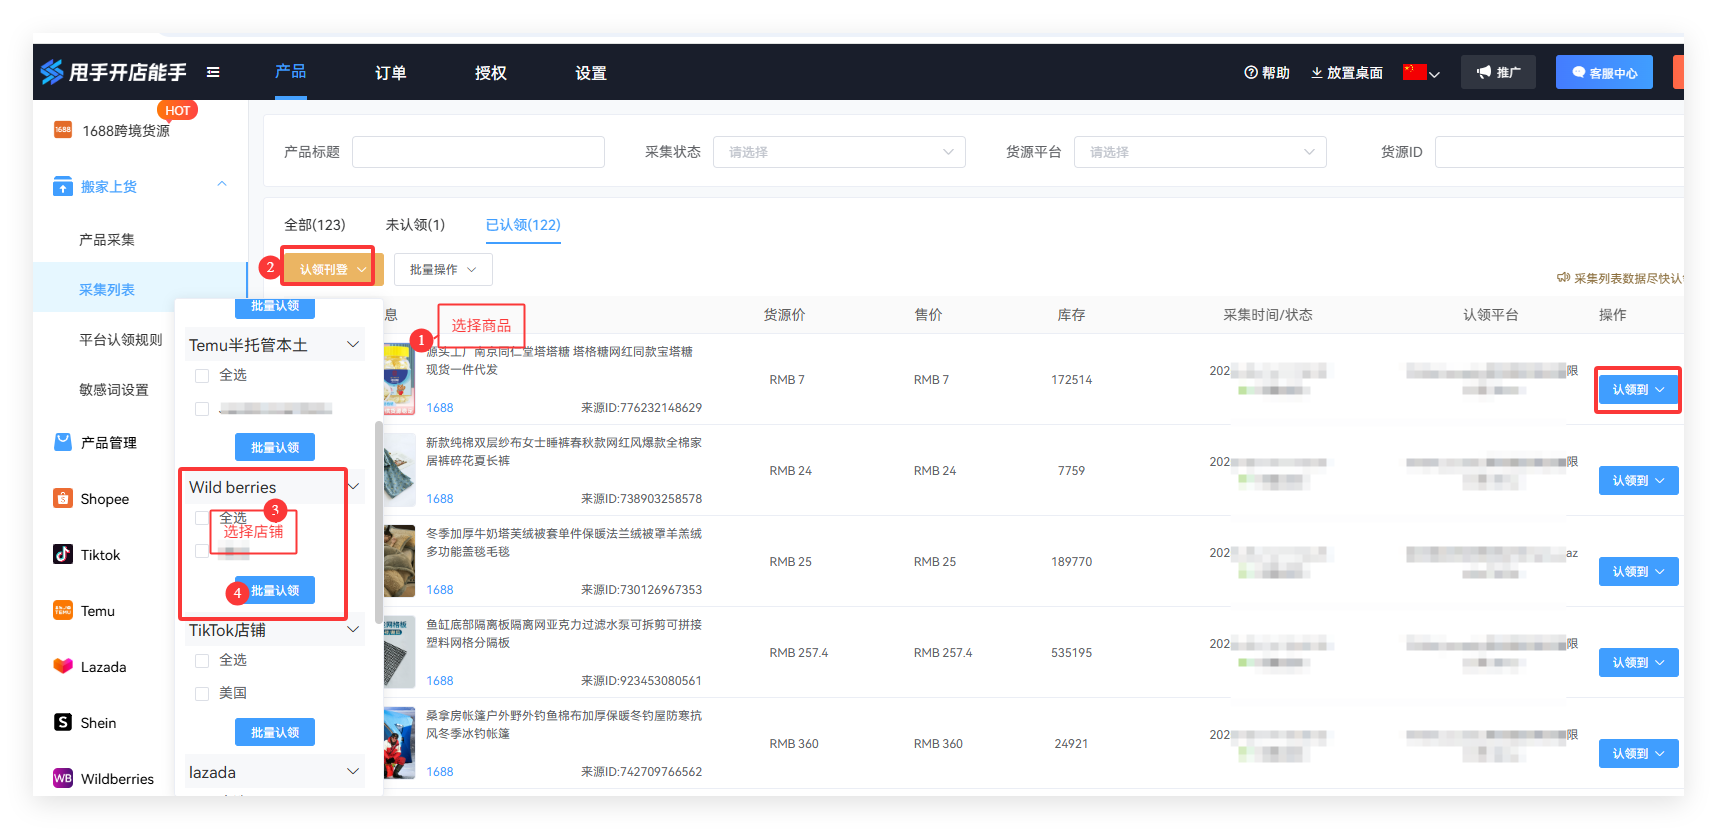
Task: Click 认领到 for the RMB 24 product
Action: point(1638,480)
